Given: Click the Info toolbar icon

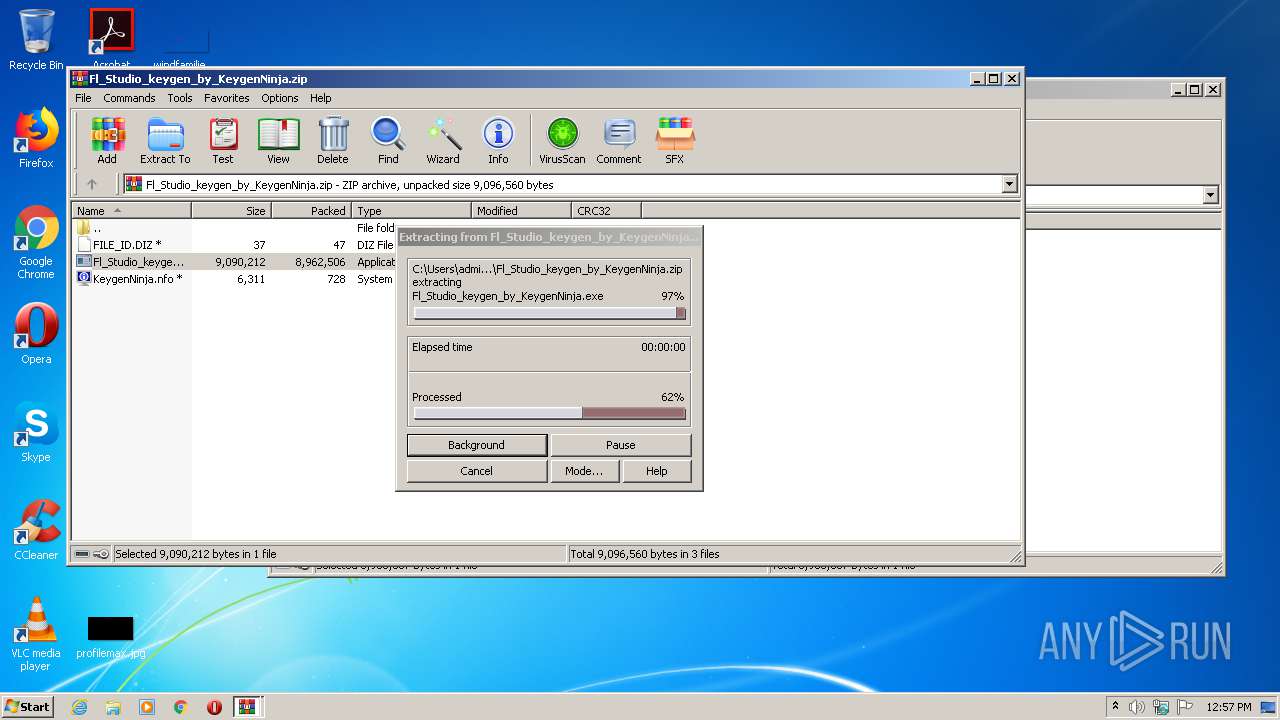Looking at the screenshot, I should [x=498, y=140].
